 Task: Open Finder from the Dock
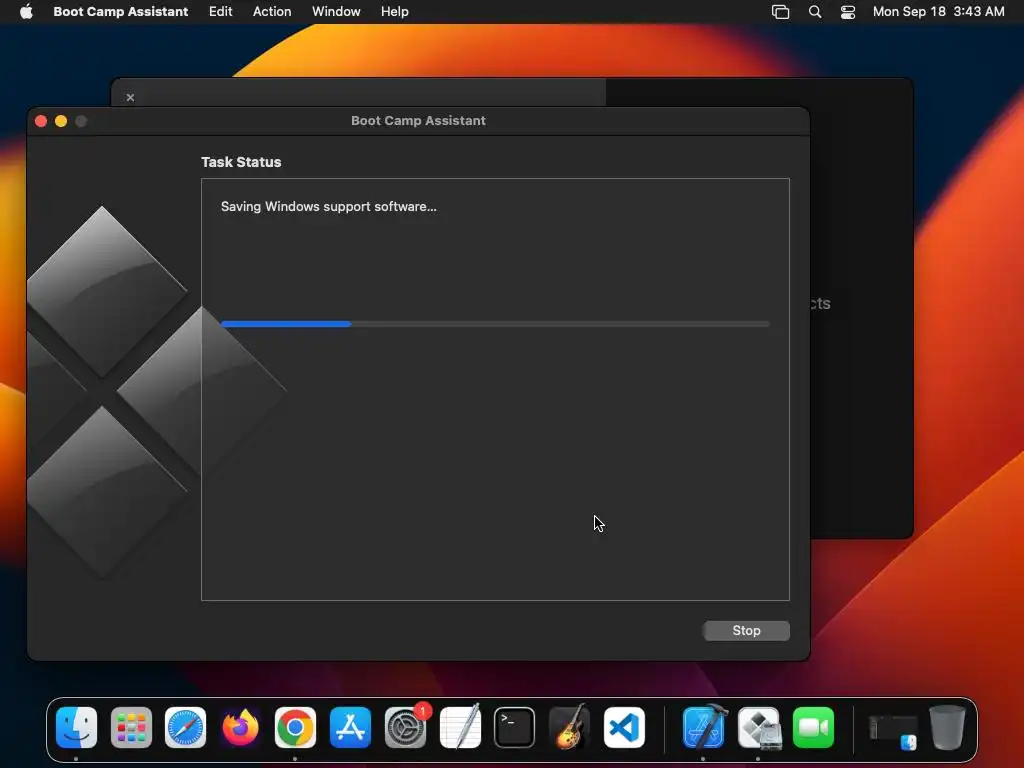tap(76, 727)
